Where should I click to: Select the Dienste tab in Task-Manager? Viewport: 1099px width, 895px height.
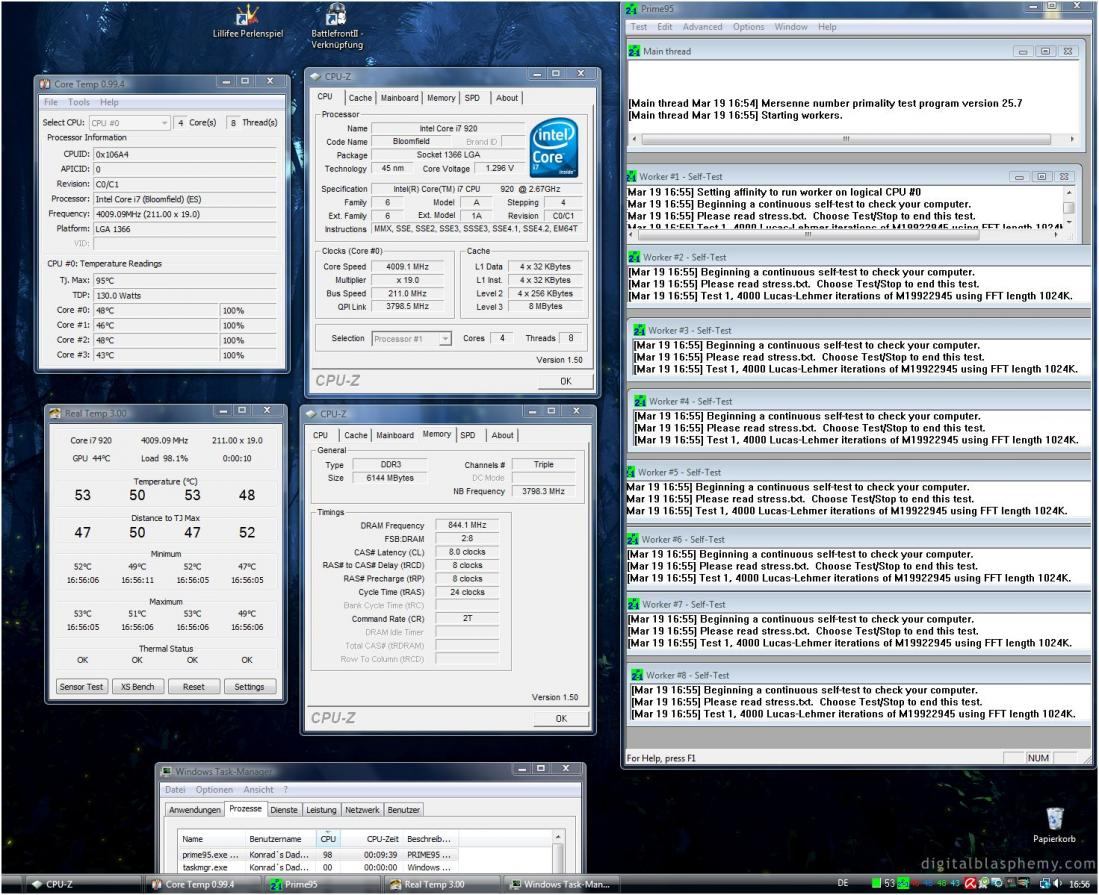coord(284,809)
